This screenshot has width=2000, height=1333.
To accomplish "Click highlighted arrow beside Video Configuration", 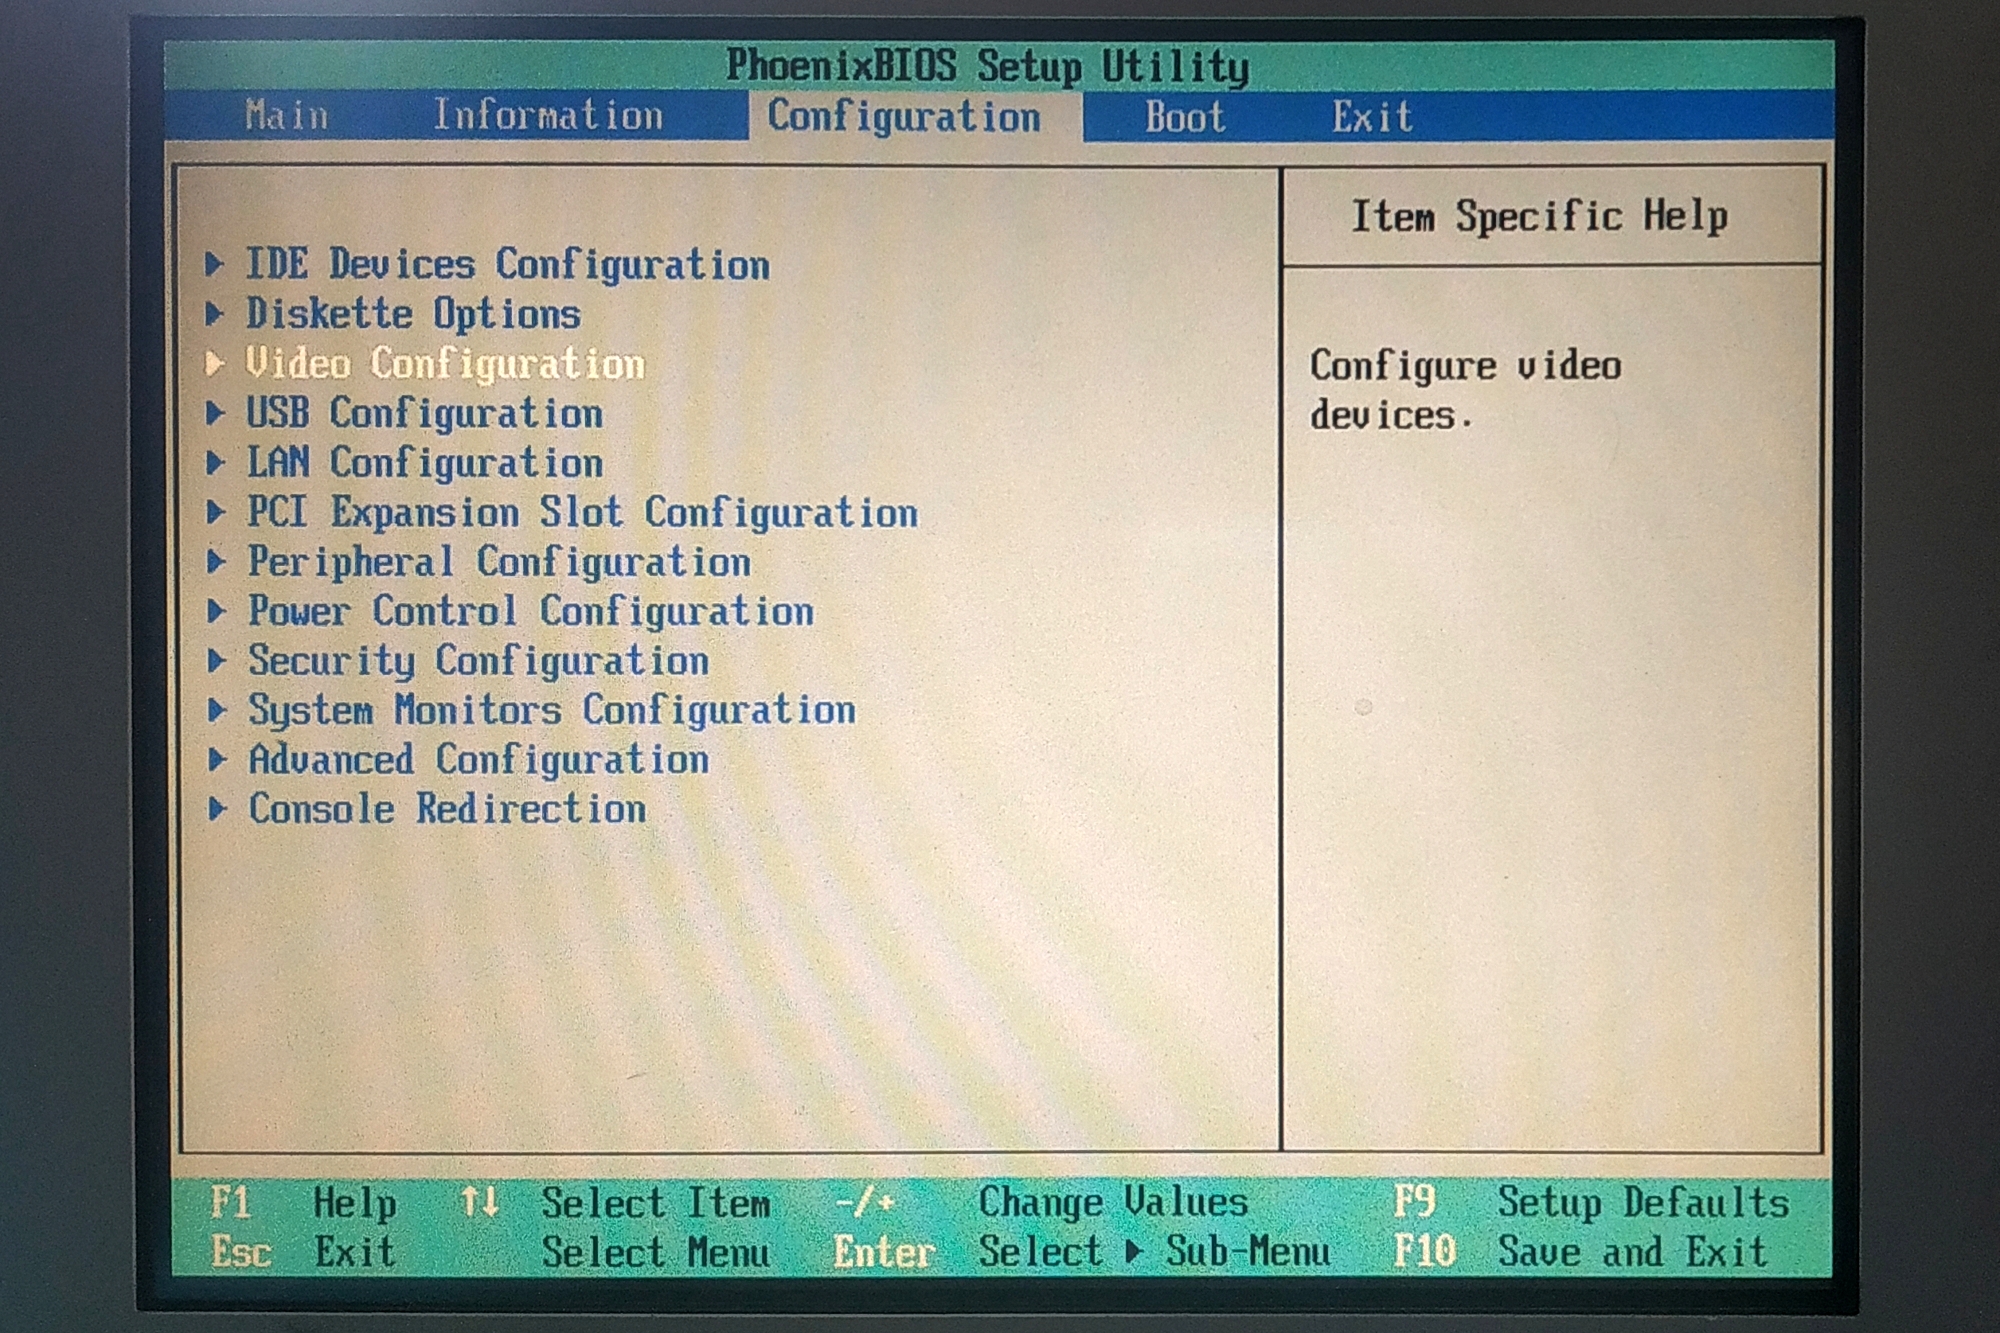I will point(214,363).
